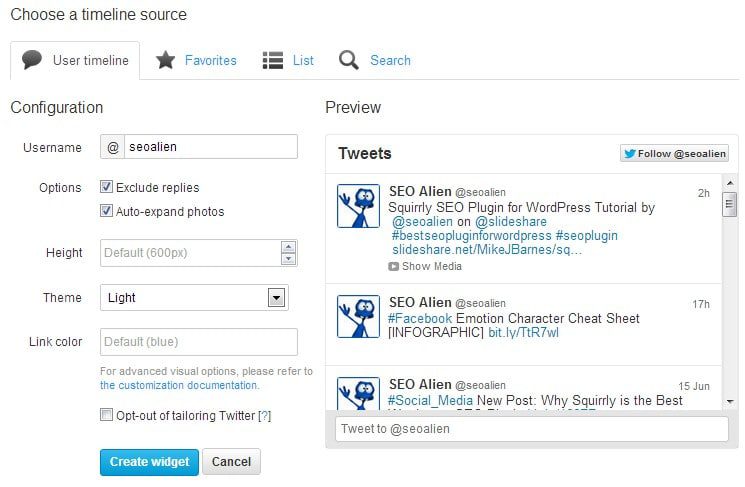Click the preview scrollbar thumb
The width and height of the screenshot is (745, 487).
tap(729, 204)
